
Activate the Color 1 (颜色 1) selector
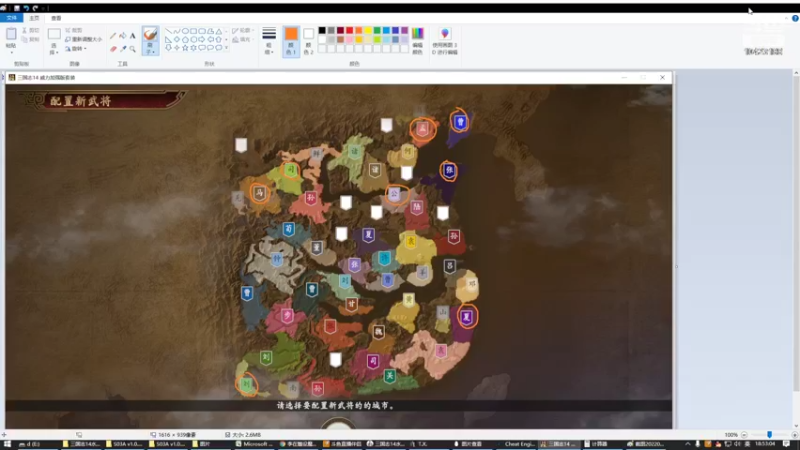coord(291,41)
